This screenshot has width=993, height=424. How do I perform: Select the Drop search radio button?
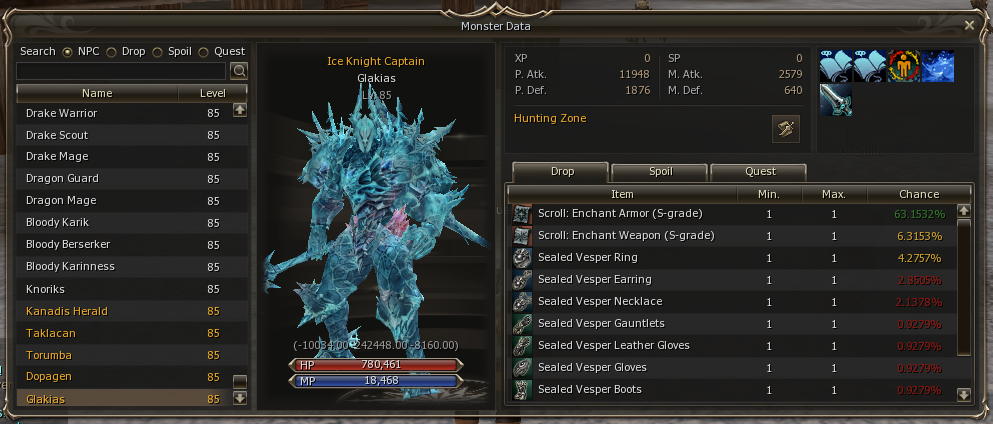click(x=111, y=52)
